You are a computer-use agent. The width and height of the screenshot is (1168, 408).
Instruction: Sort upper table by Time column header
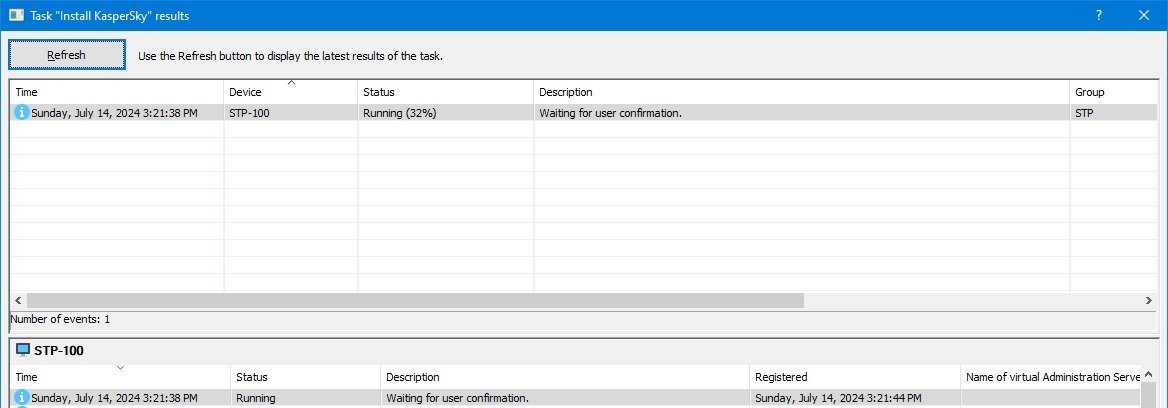tap(116, 92)
